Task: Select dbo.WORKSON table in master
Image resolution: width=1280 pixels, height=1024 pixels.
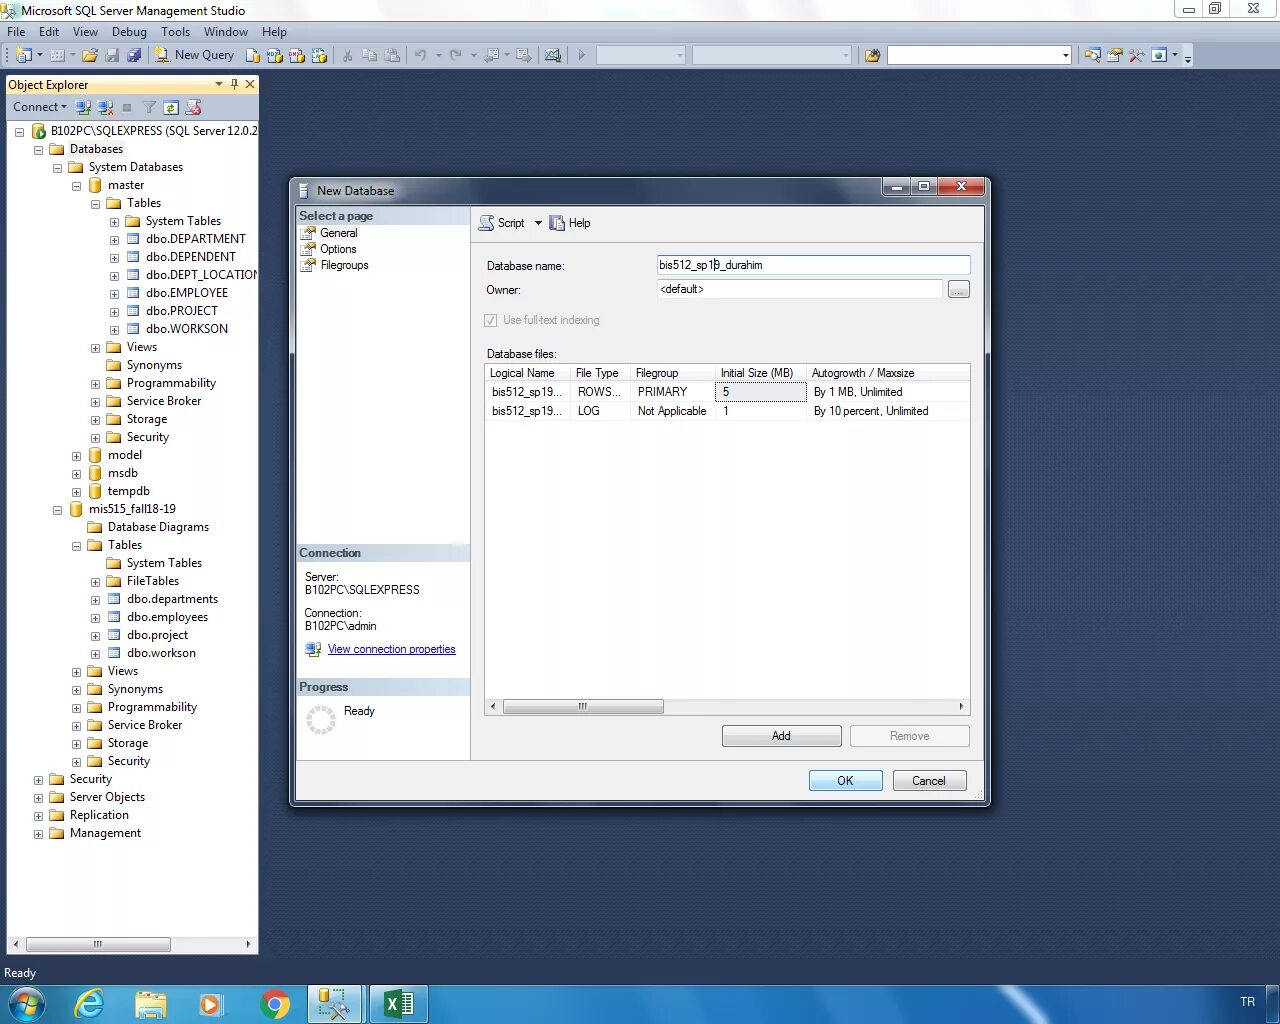Action: 187,329
